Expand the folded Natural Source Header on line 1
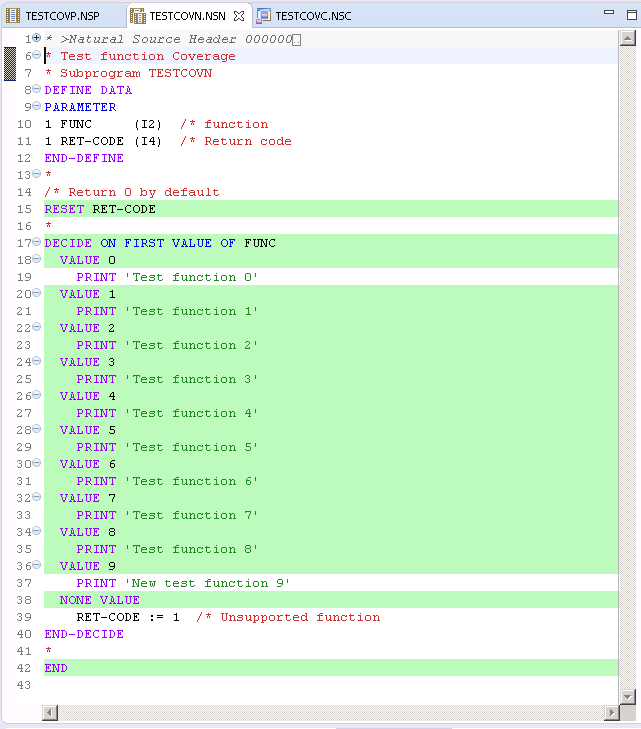The height and width of the screenshot is (729, 641). click(37, 38)
